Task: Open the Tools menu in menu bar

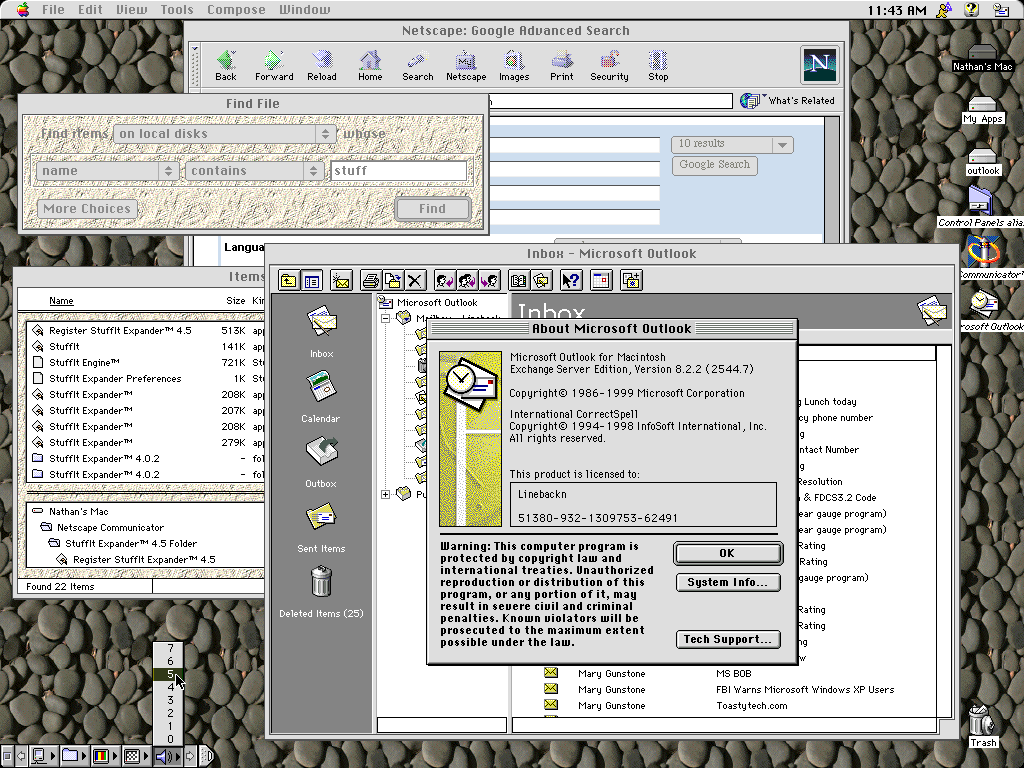Action: pyautogui.click(x=177, y=10)
